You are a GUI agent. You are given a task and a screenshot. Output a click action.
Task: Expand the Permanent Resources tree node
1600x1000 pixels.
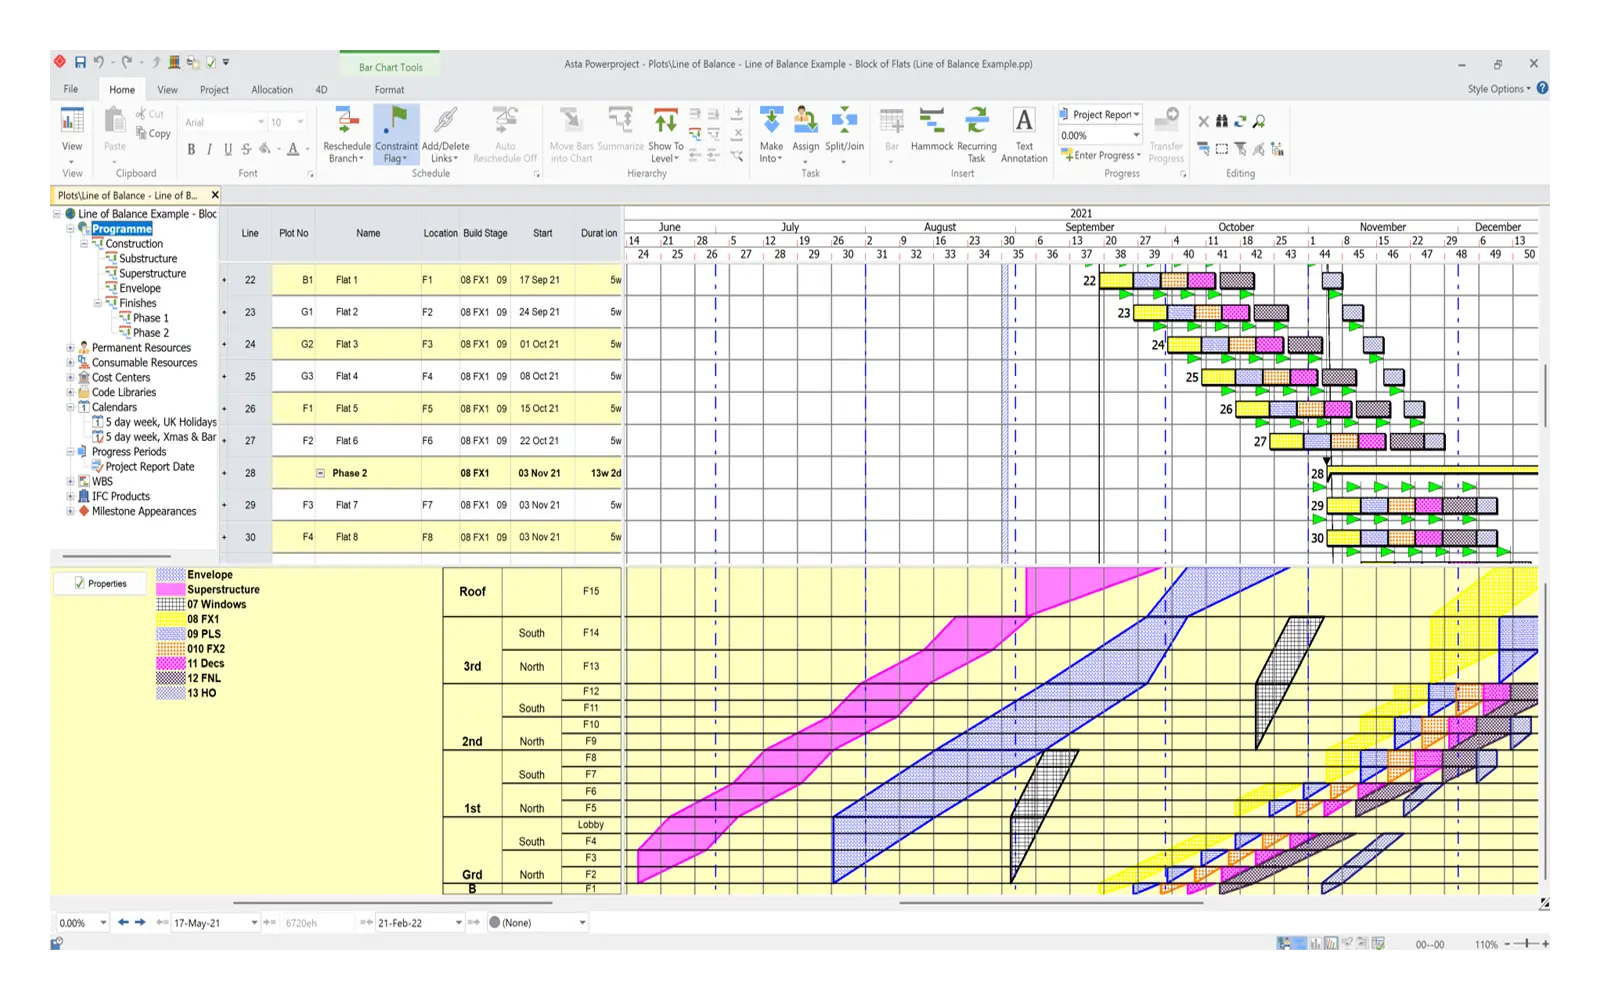point(70,347)
